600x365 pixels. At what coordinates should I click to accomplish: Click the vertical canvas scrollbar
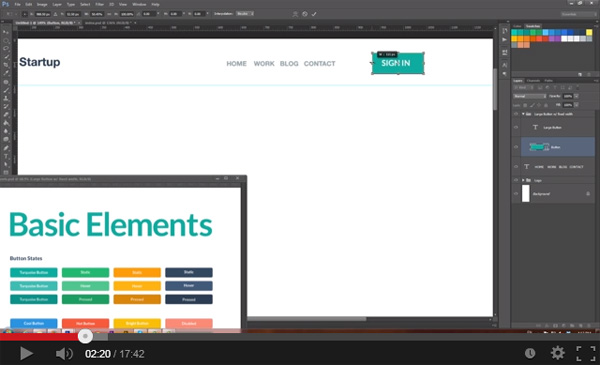[495, 90]
